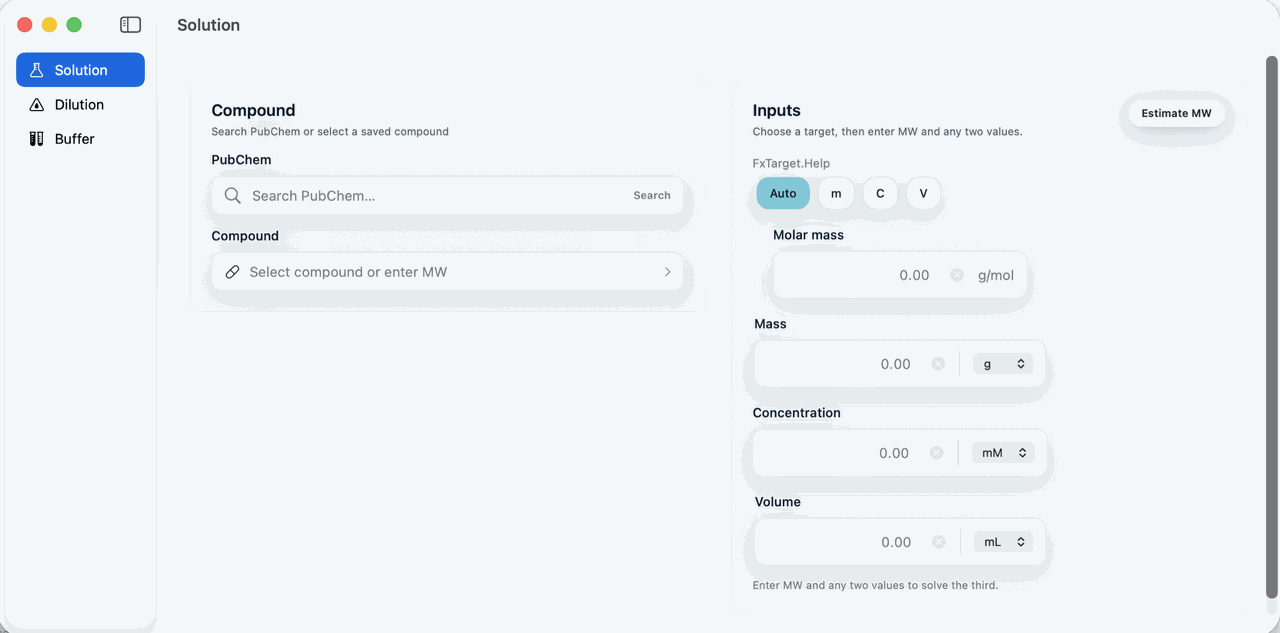Click the vertical scrollbar on the right
Image resolution: width=1280 pixels, height=633 pixels.
[1272, 327]
